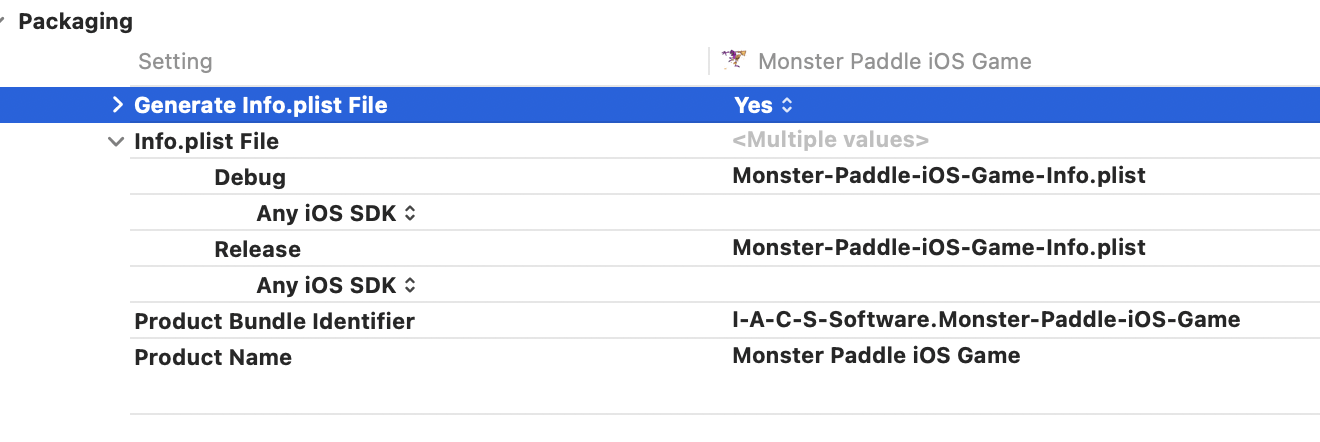Viewport: 1320px width, 442px height.
Task: Click the Monster Paddle iOS Game column header
Action: click(894, 61)
